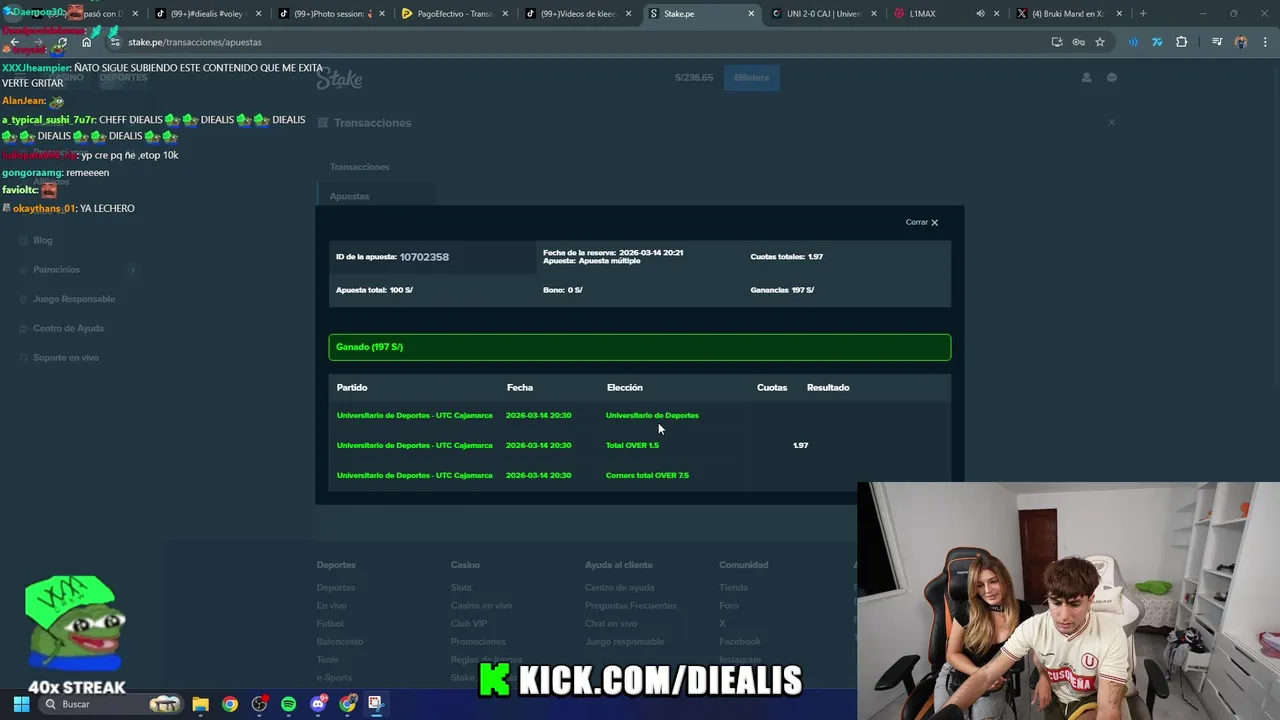Click the Stake logo in the header

click(339, 79)
